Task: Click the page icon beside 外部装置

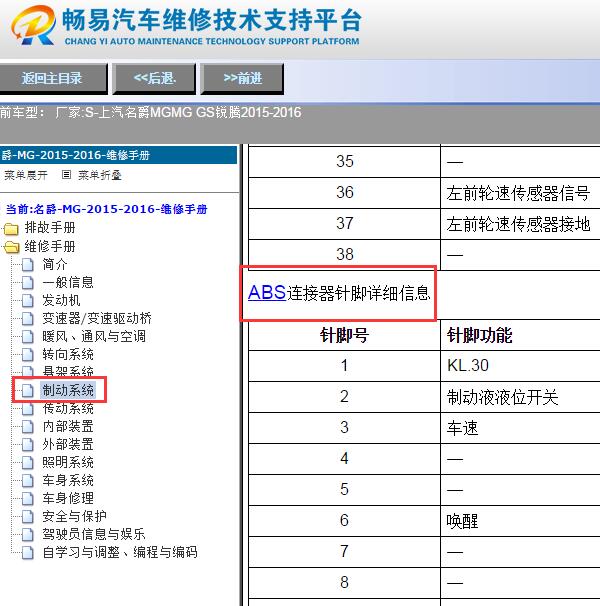Action: coord(27,444)
